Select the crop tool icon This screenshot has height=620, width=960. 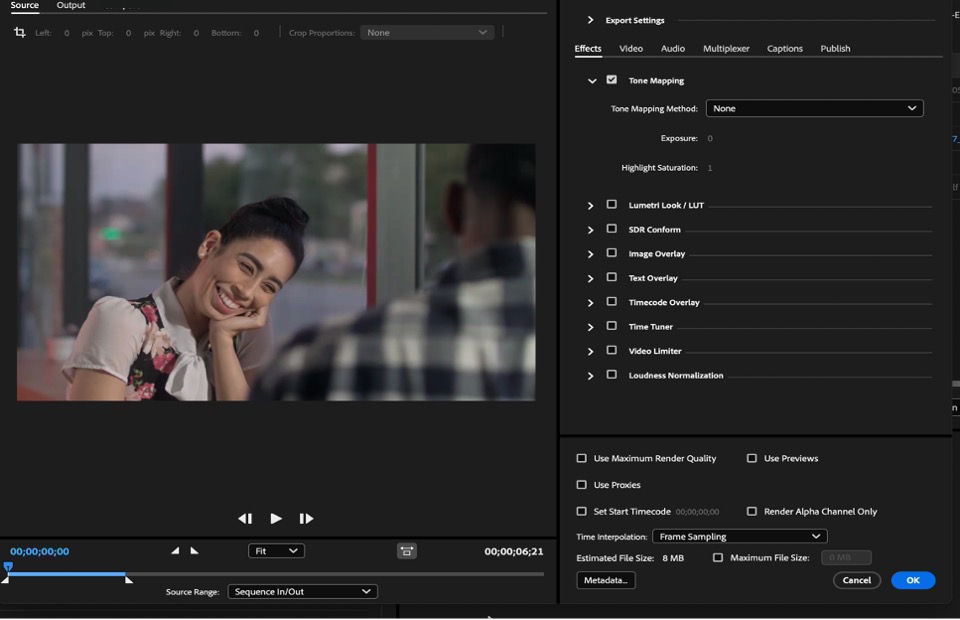click(x=19, y=33)
